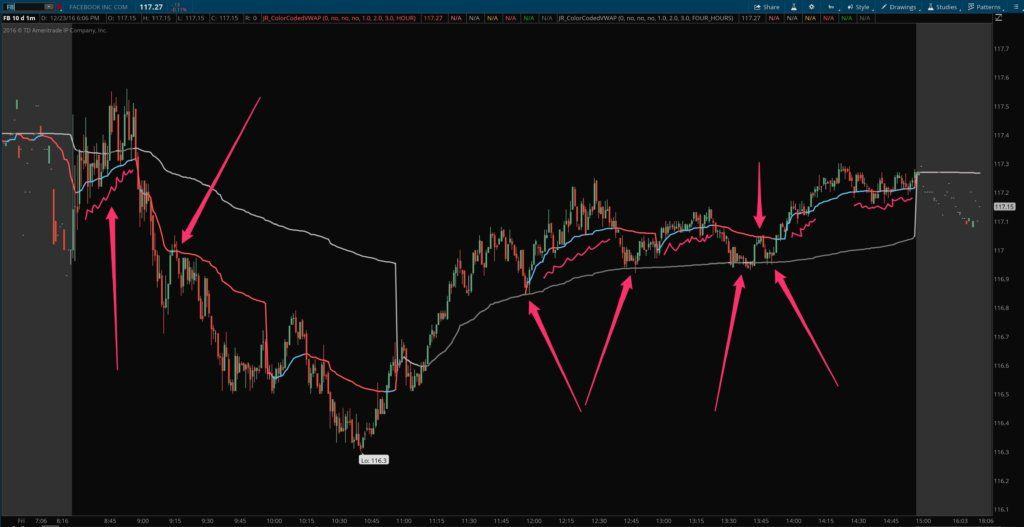Click the FB symbol input field
1024x527 pixels.
point(26,7)
